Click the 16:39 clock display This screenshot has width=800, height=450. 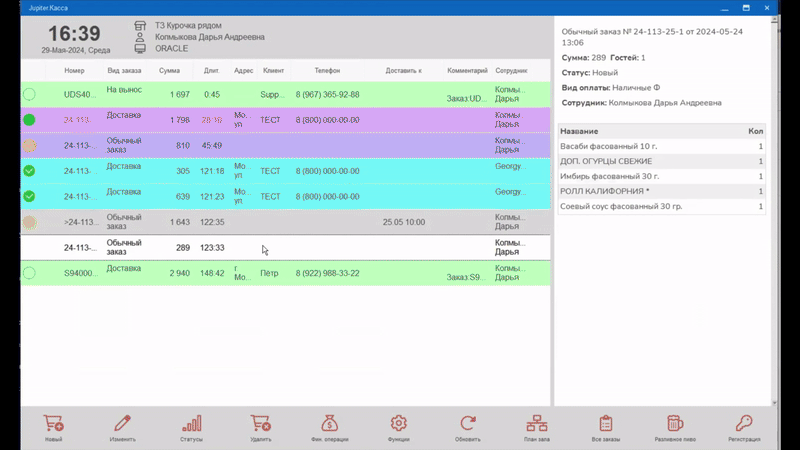pyautogui.click(x=74, y=34)
